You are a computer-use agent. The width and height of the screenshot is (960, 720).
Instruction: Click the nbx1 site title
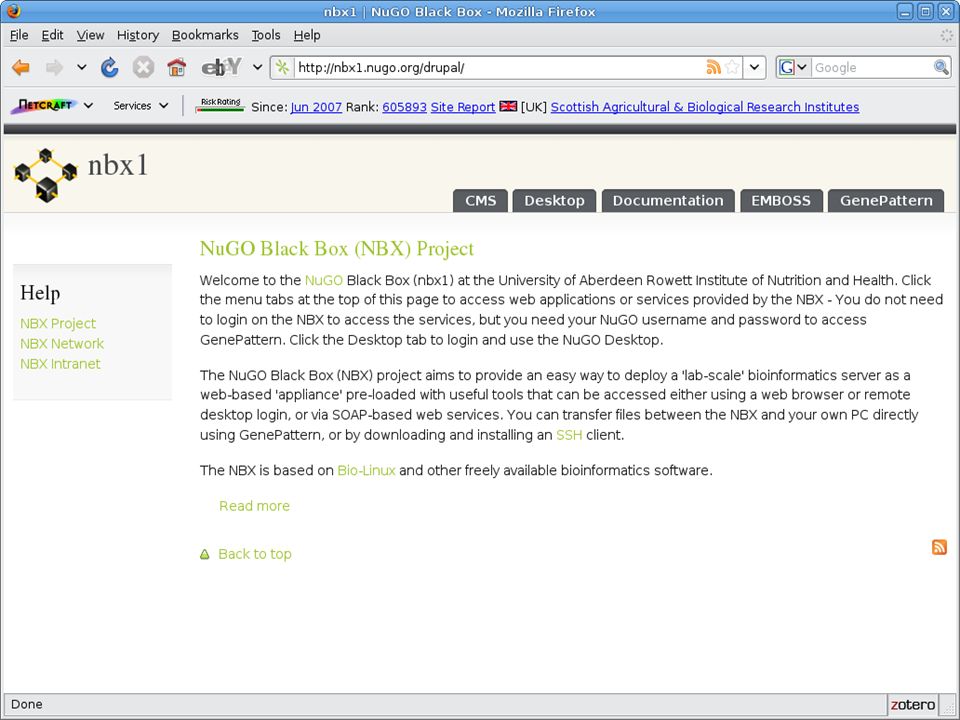(118, 165)
